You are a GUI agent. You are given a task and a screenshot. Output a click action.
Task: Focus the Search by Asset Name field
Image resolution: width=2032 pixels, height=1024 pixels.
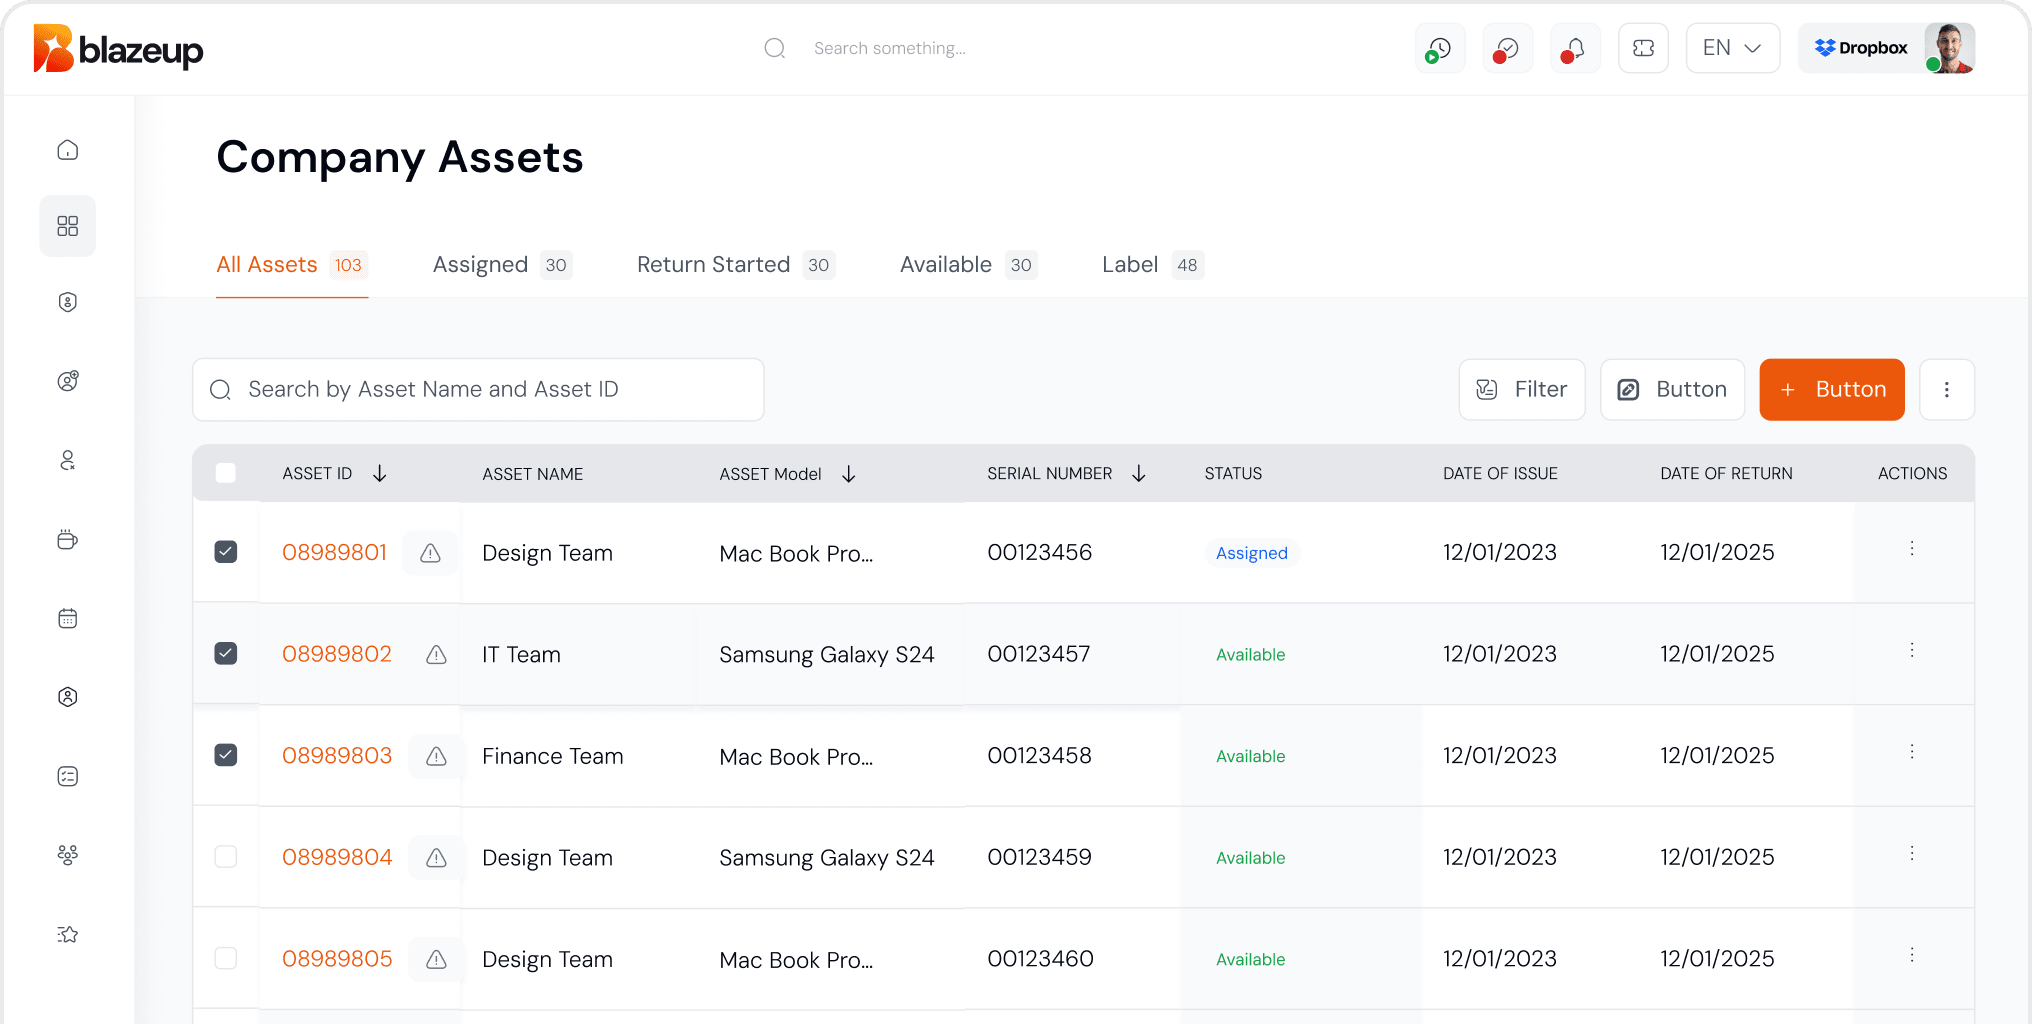(x=478, y=390)
